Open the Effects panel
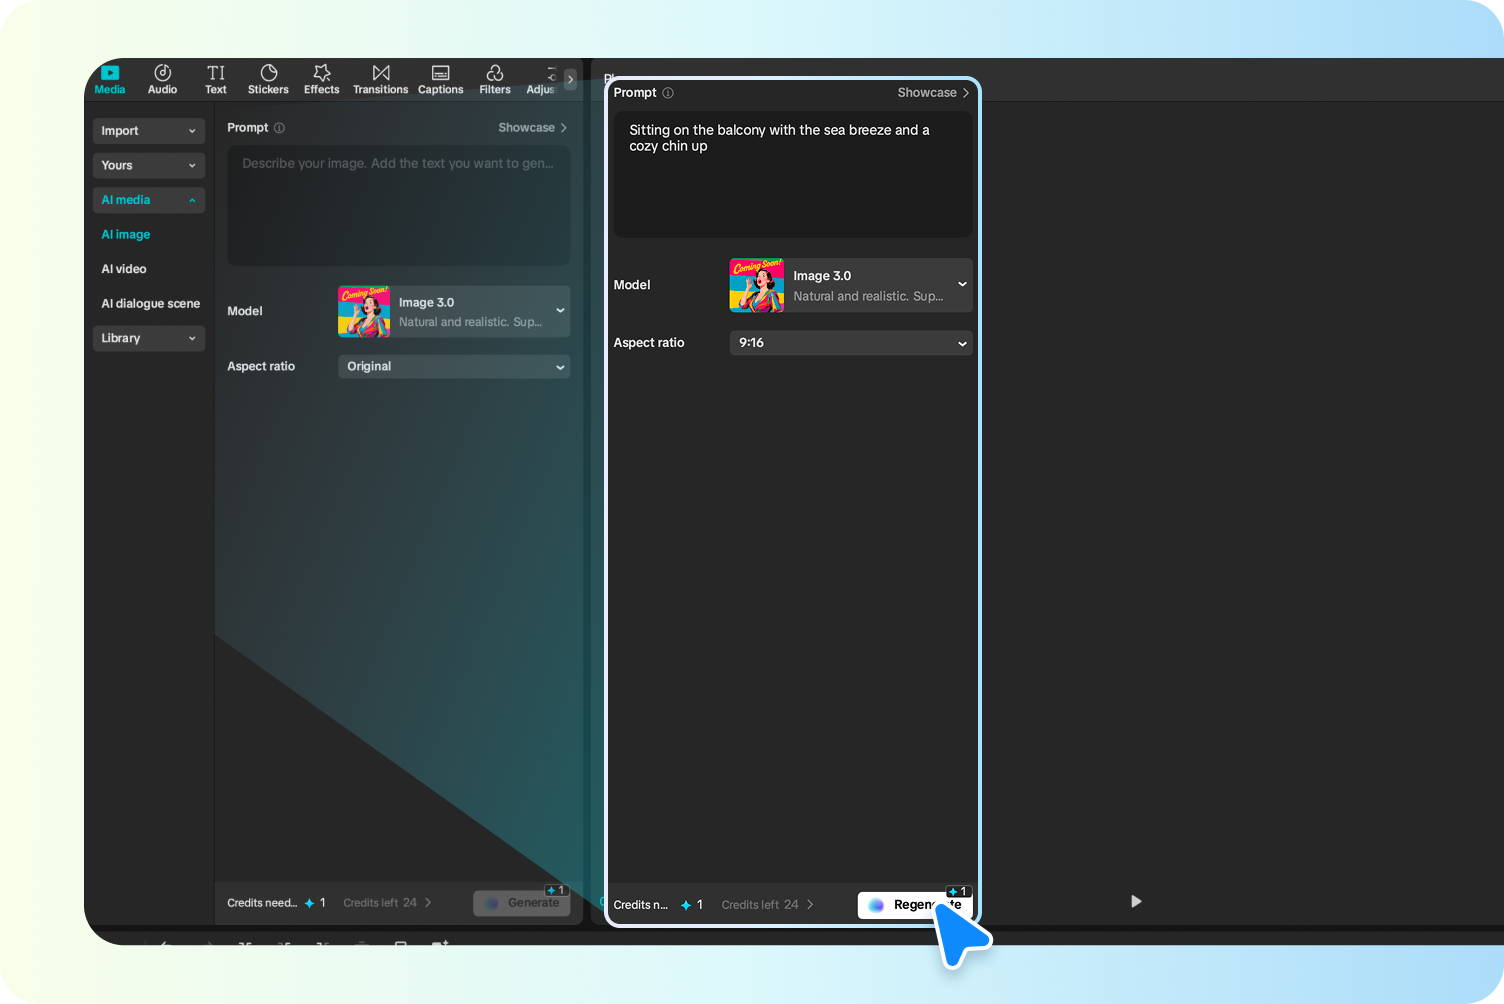The height and width of the screenshot is (1004, 1504). (321, 79)
